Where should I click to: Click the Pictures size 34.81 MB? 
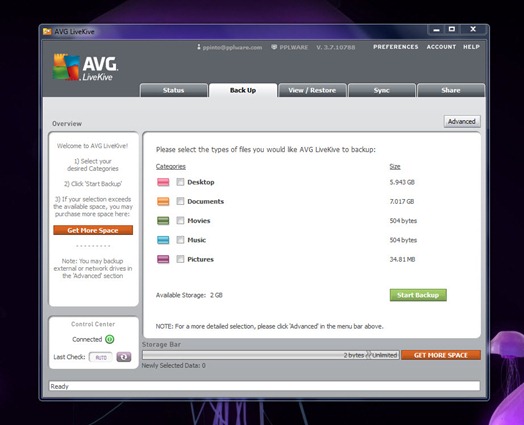coord(402,259)
